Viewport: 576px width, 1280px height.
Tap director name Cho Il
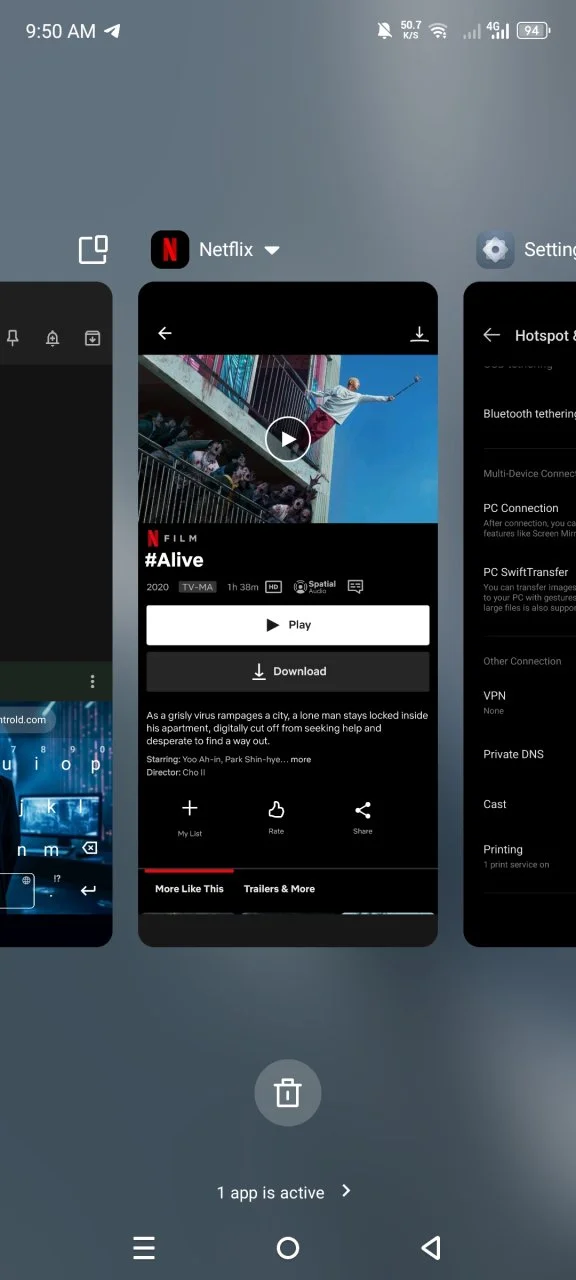[193, 773]
